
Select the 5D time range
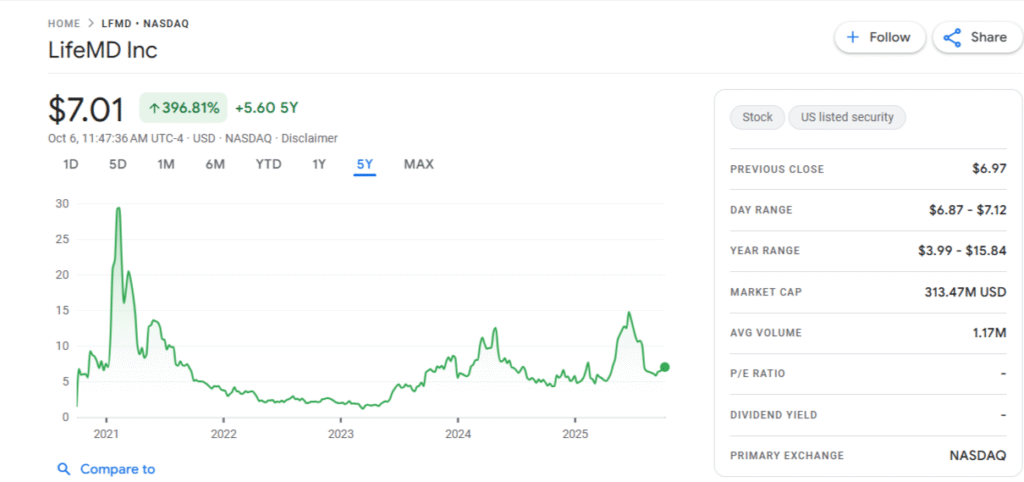pyautogui.click(x=118, y=164)
